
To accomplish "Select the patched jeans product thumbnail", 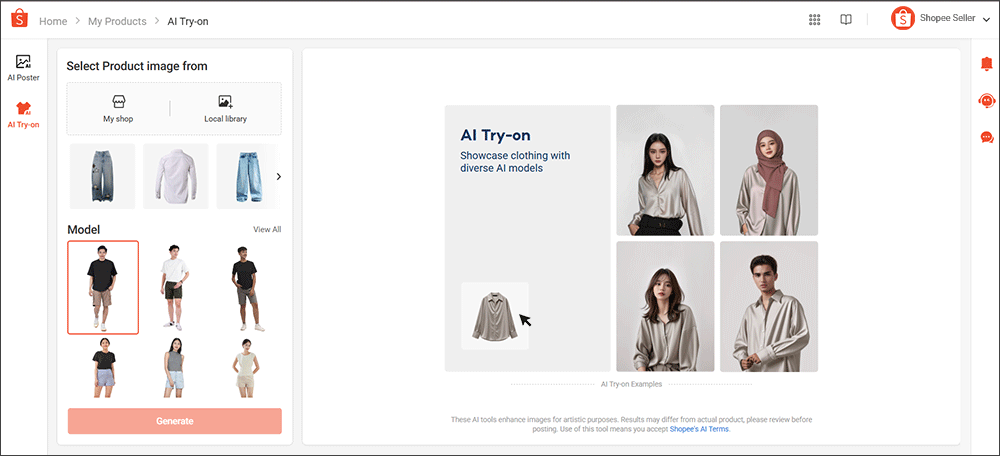I will [102, 176].
